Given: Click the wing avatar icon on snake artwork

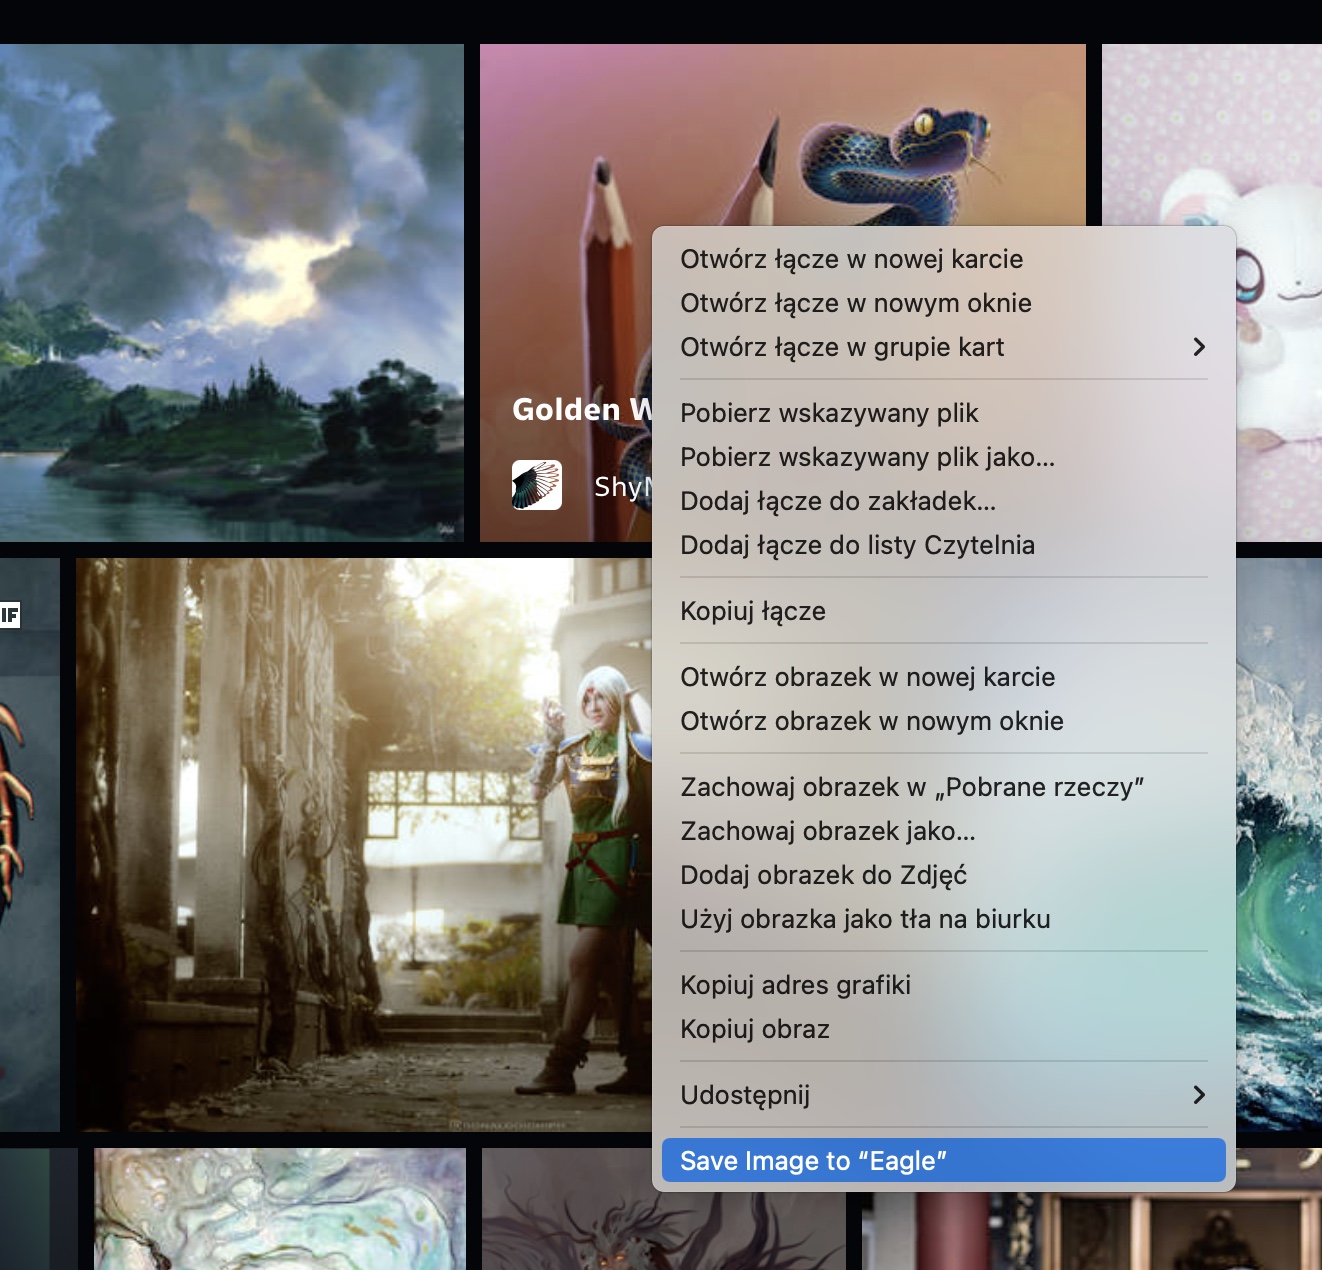Looking at the screenshot, I should [537, 485].
